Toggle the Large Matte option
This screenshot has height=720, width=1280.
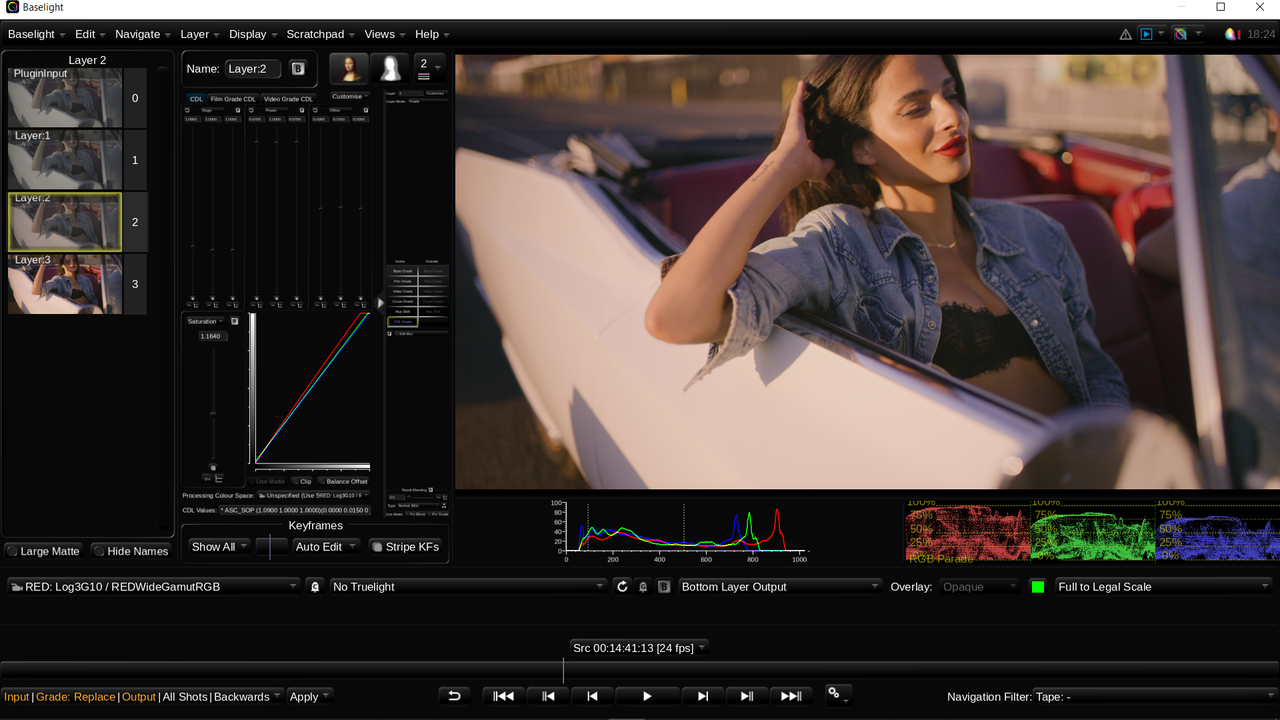click(x=43, y=551)
